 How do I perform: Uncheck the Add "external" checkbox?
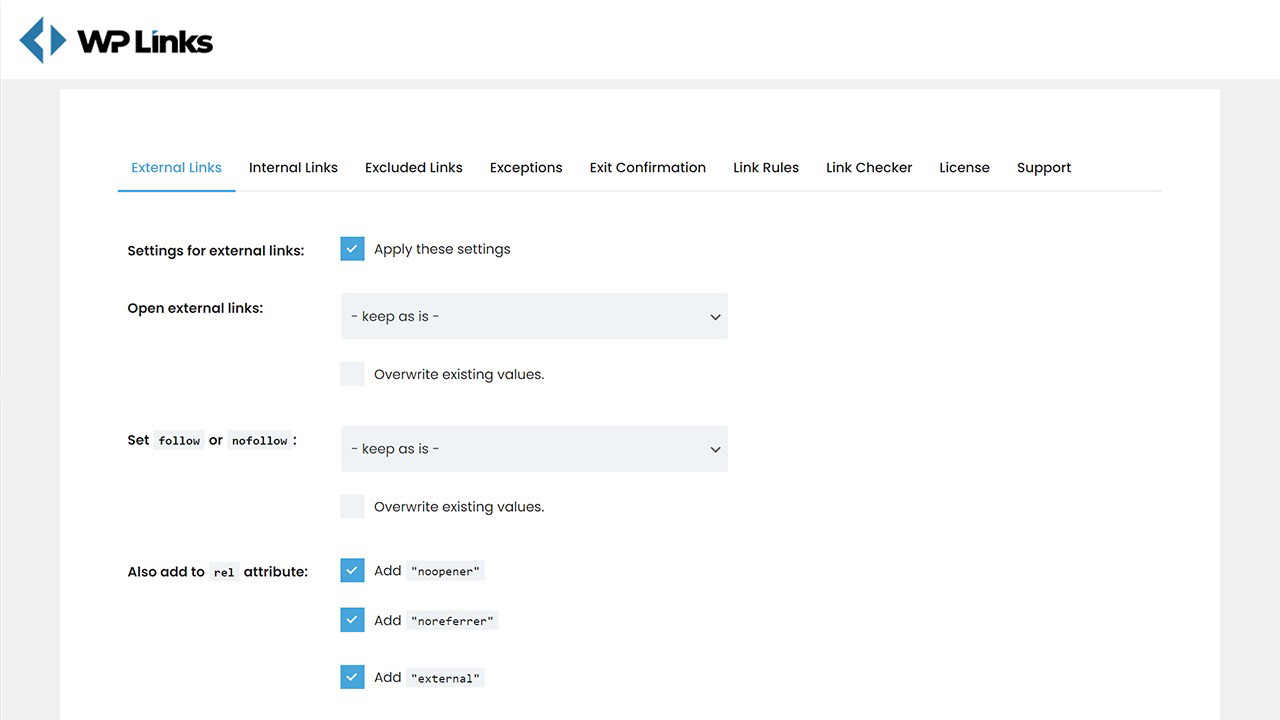click(352, 677)
